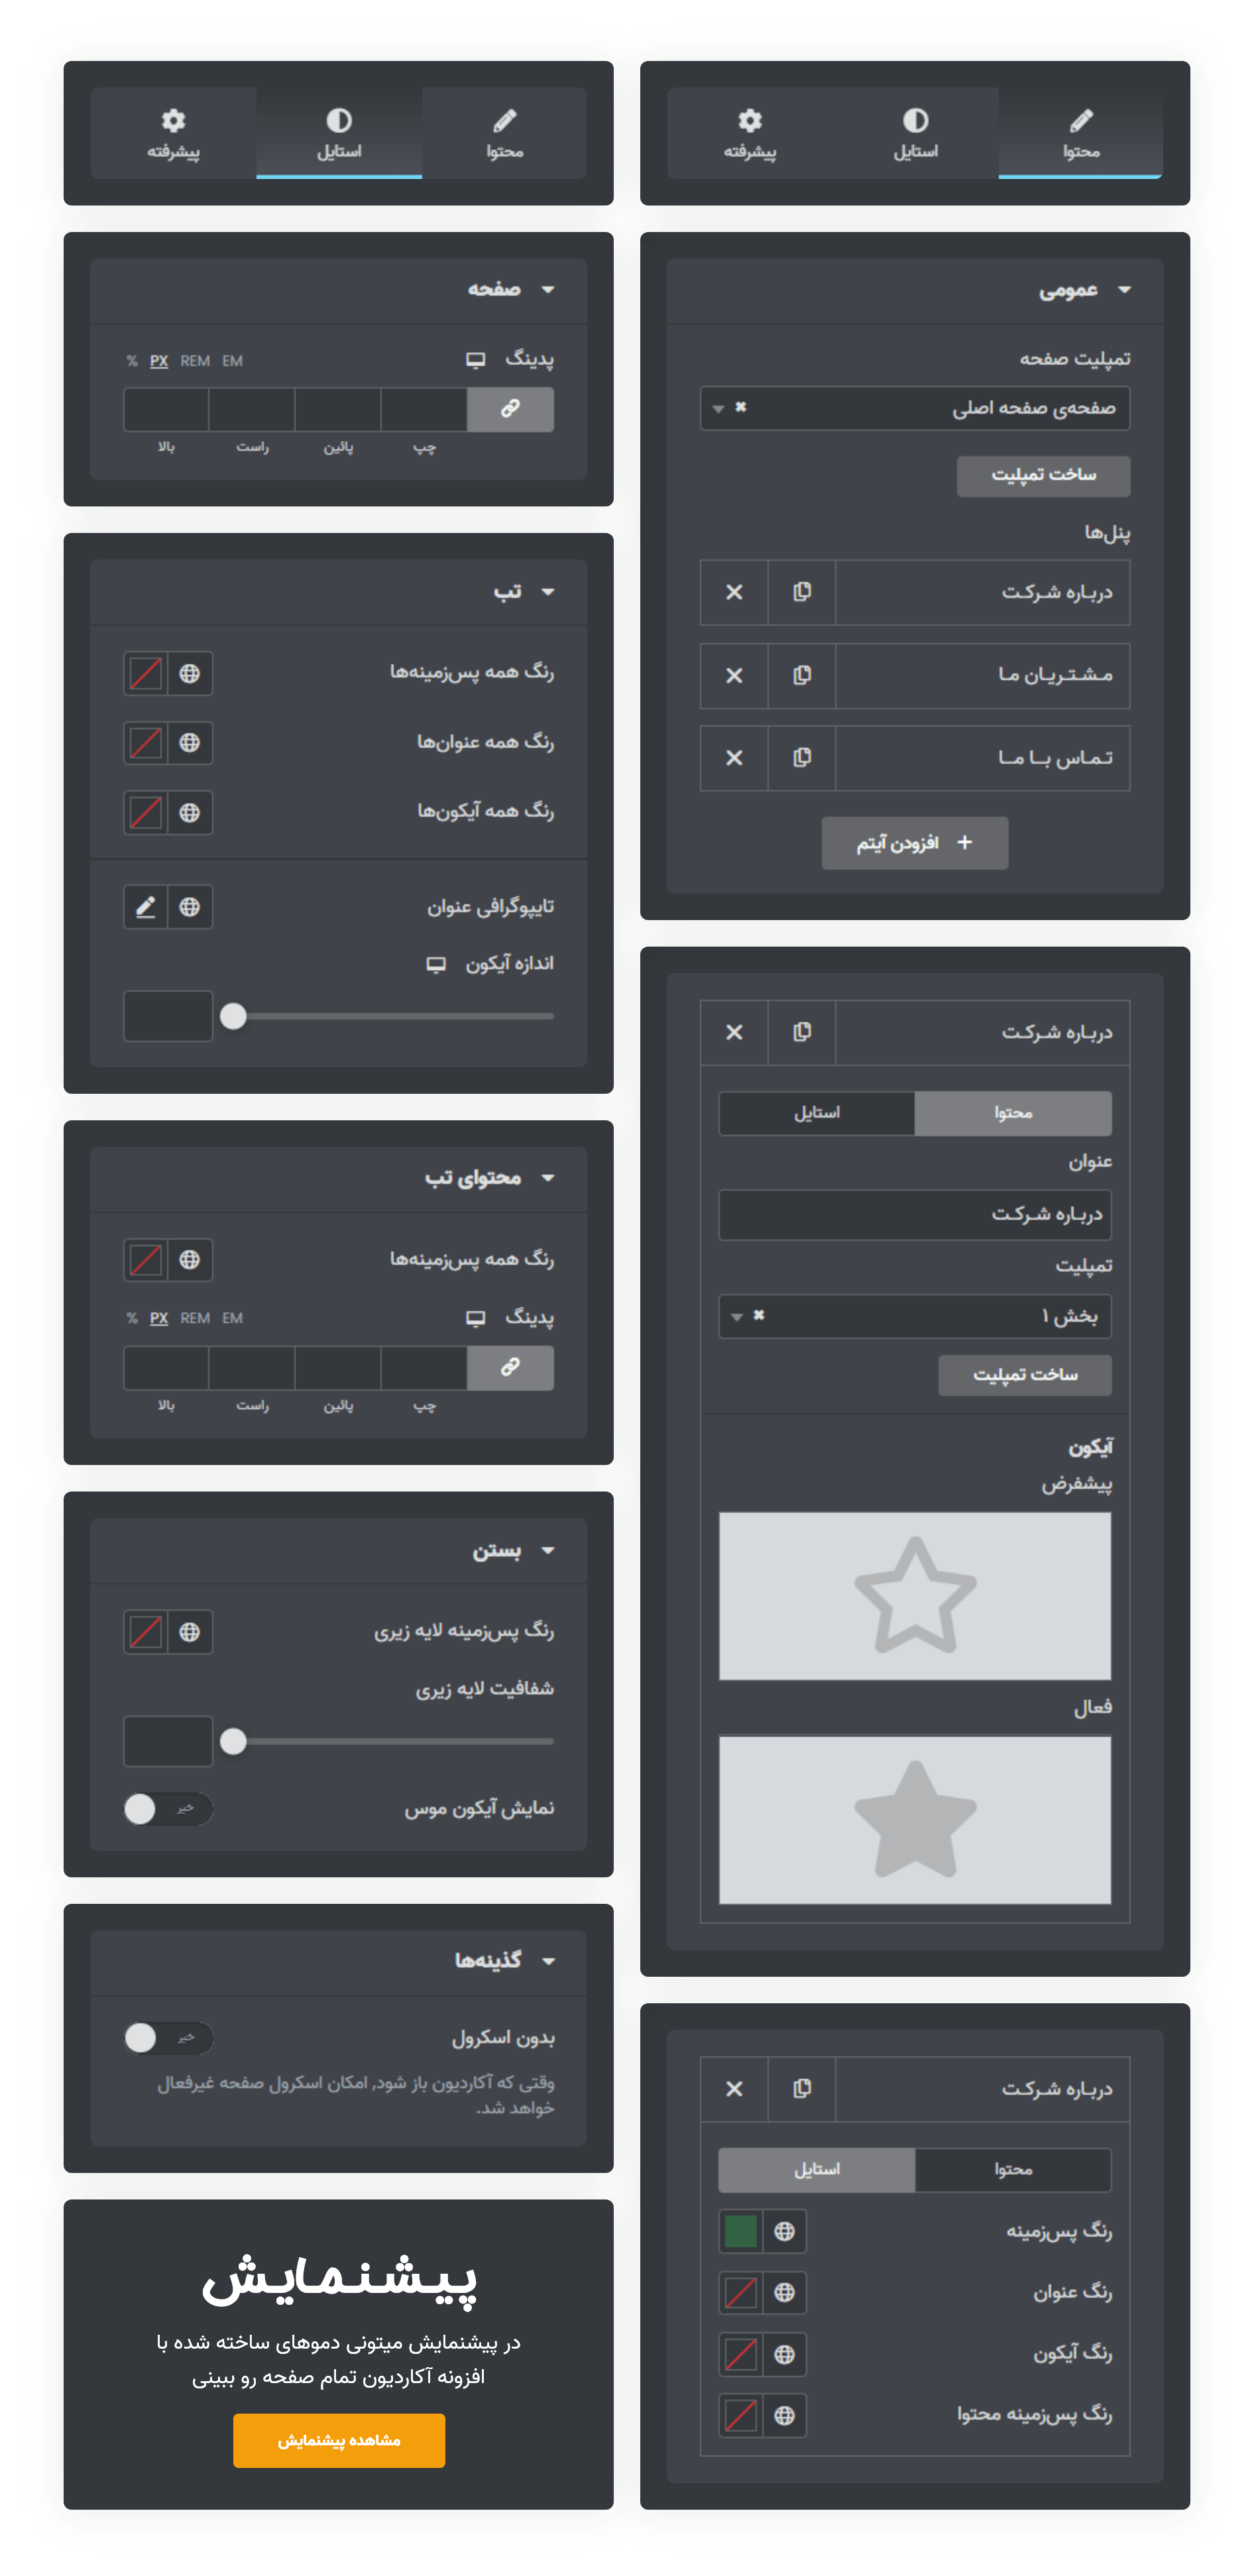The height and width of the screenshot is (2576, 1254).
Task: Choose the فعال filled star icon preview
Action: (915, 1819)
